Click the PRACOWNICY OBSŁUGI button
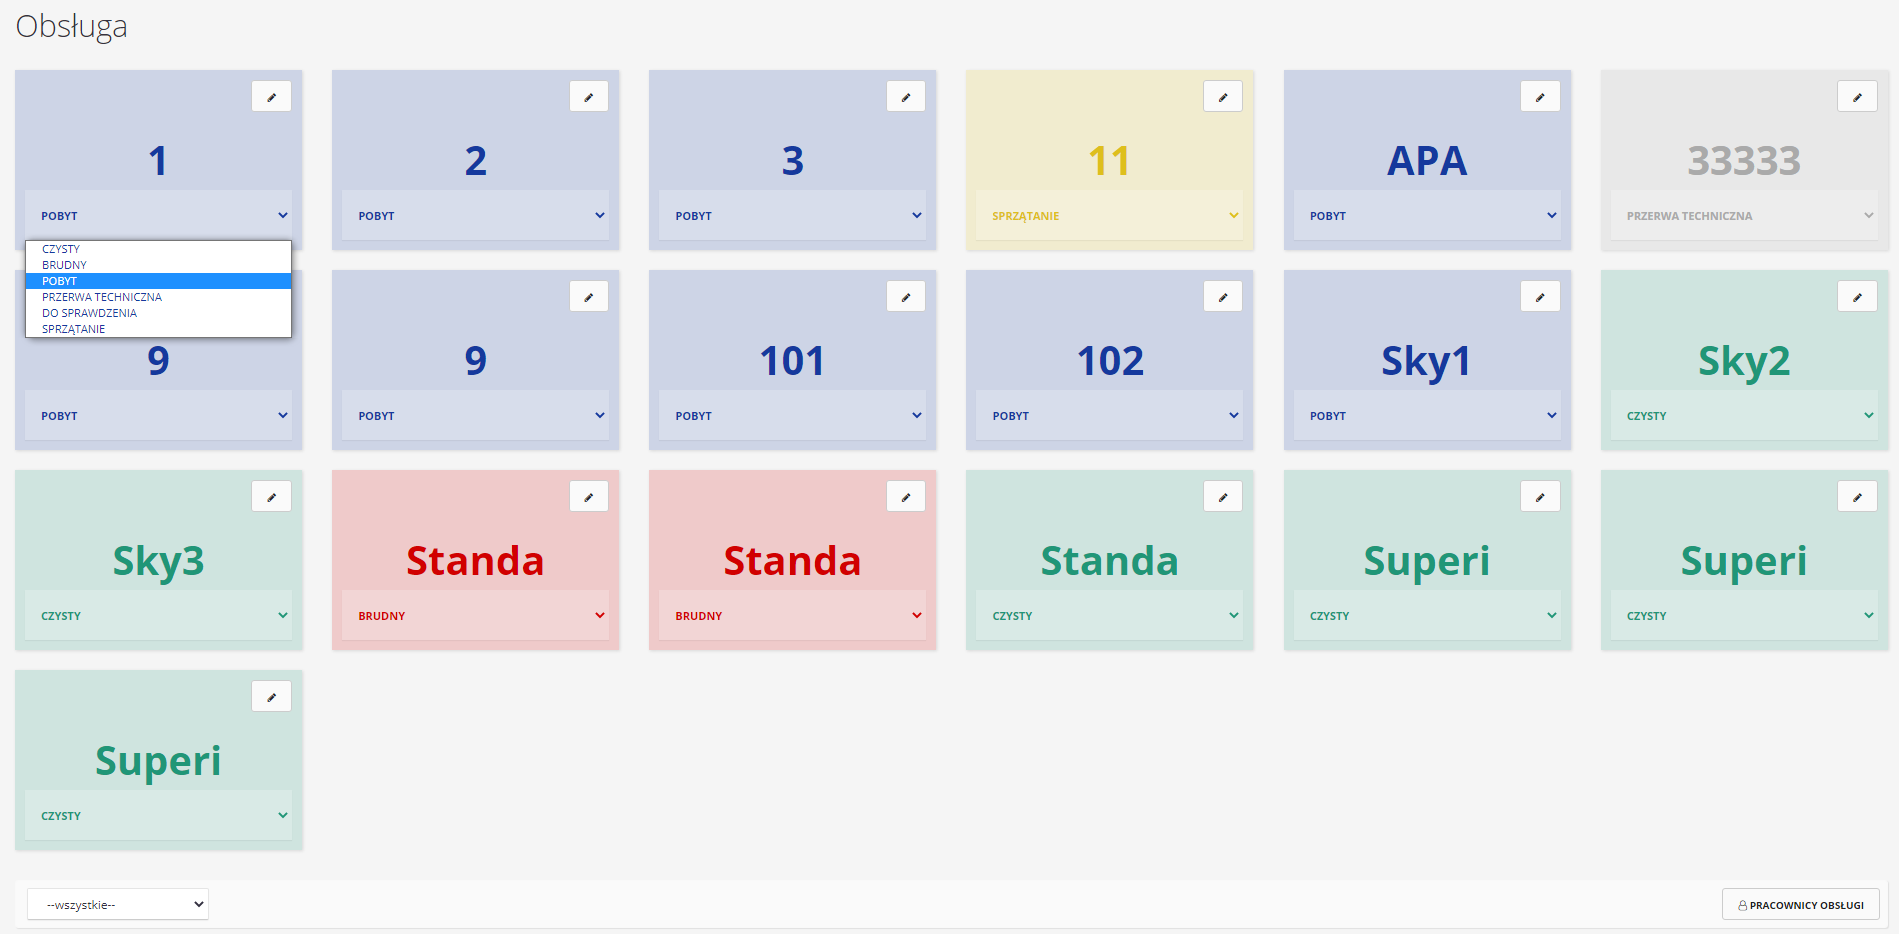This screenshot has height=934, width=1899. click(1800, 905)
